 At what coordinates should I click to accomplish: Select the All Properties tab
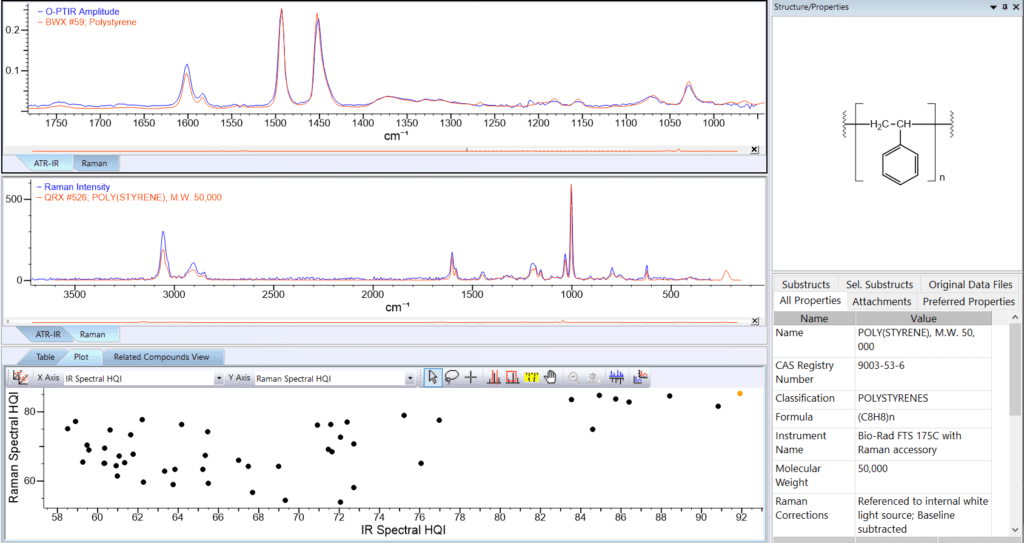click(x=810, y=301)
